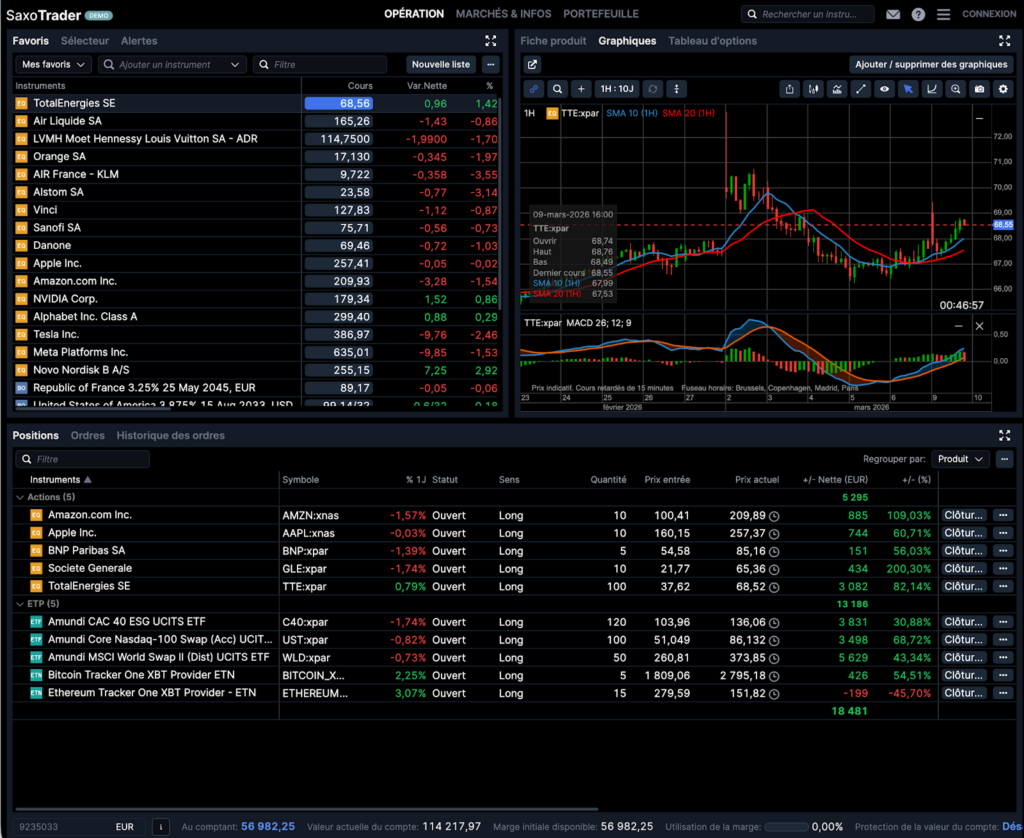Viewport: 1024px width, 838px height.
Task: Toggle the chain link icon on chart toolbar
Action: pyautogui.click(x=533, y=89)
